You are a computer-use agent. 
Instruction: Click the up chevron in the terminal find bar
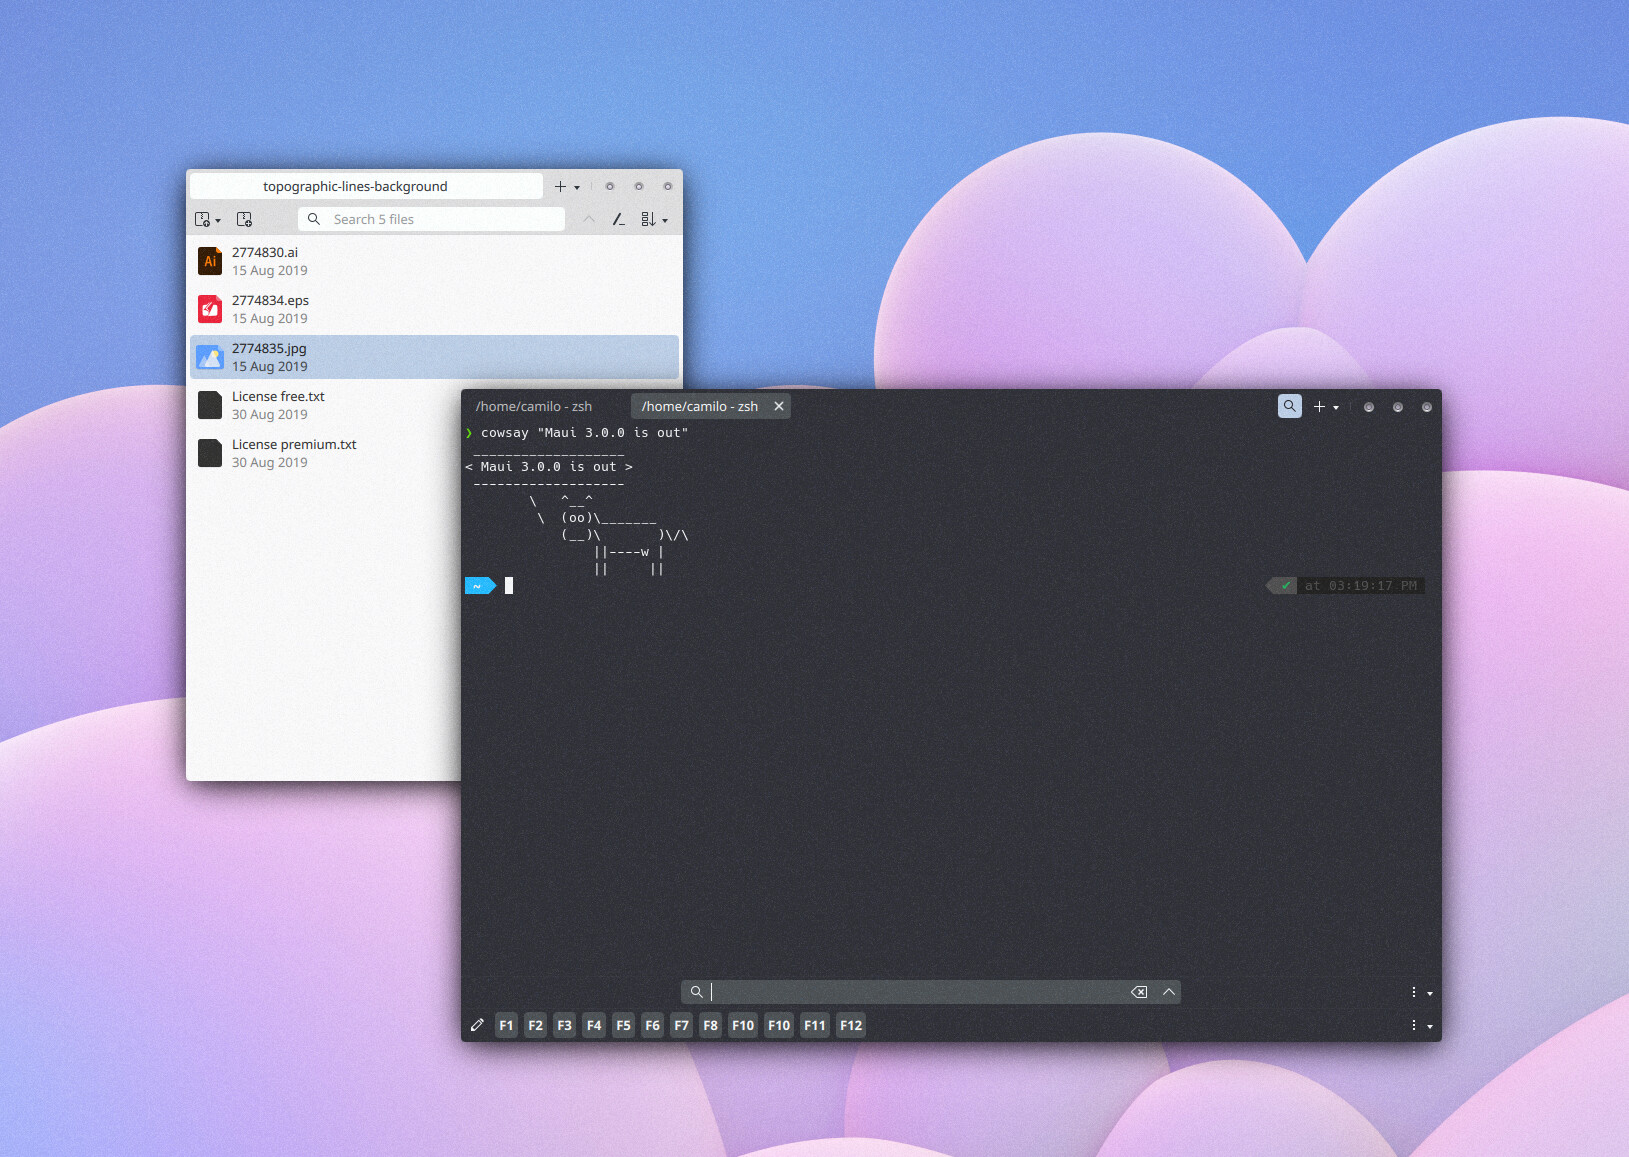(1168, 992)
